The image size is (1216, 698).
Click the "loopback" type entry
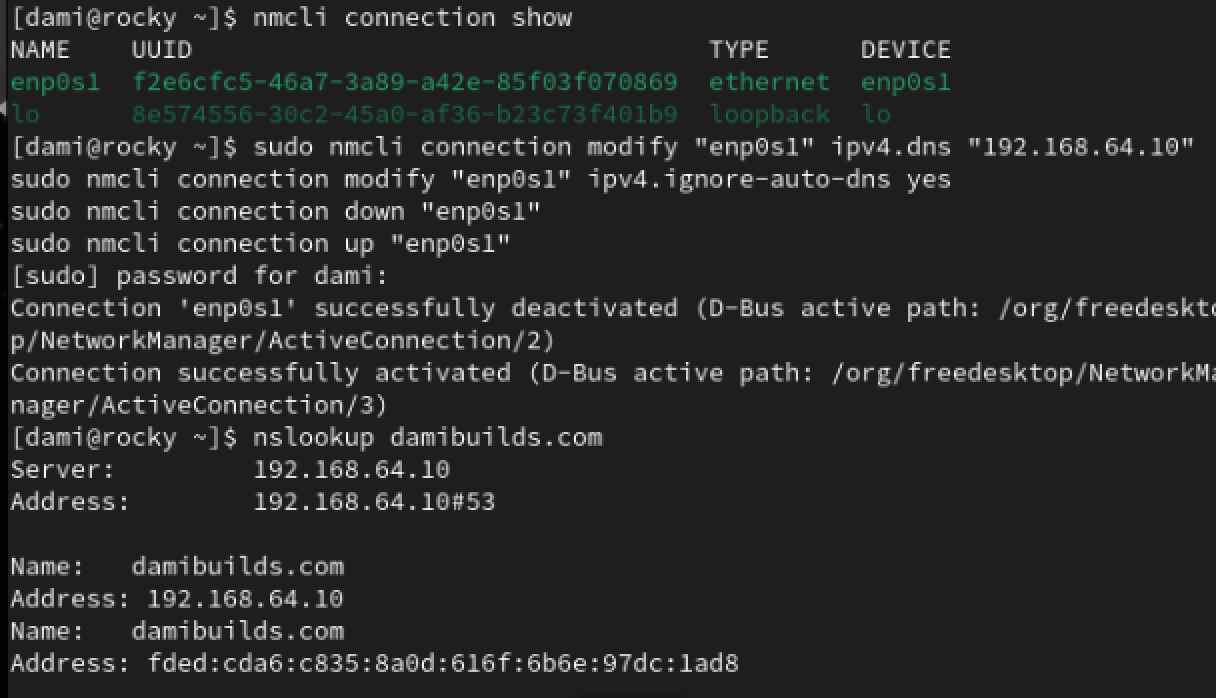click(x=769, y=114)
